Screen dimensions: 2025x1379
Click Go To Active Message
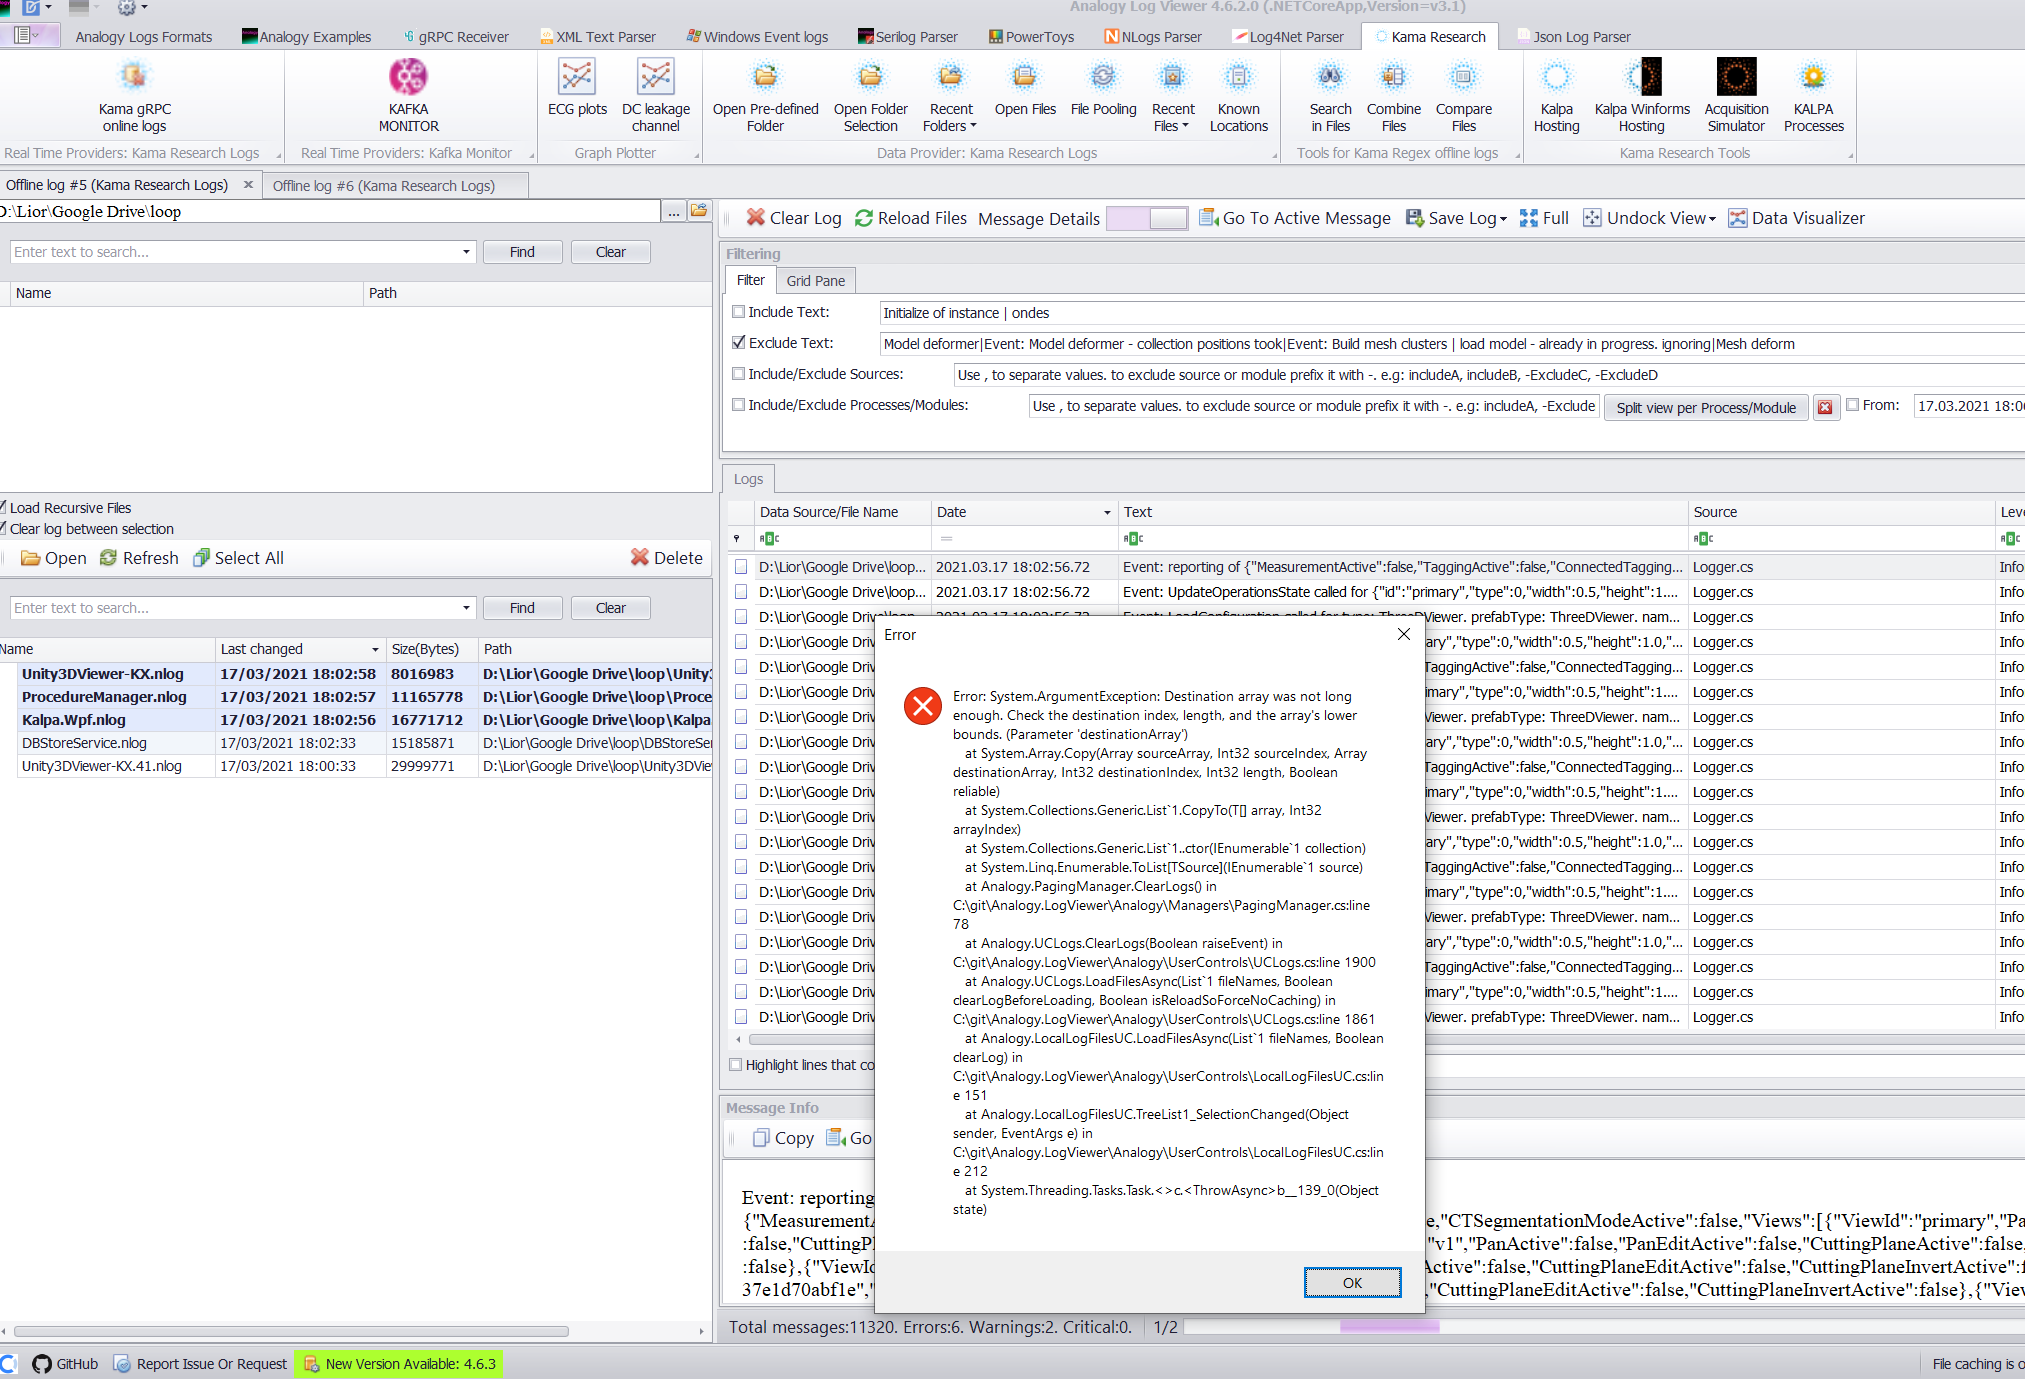(1295, 218)
